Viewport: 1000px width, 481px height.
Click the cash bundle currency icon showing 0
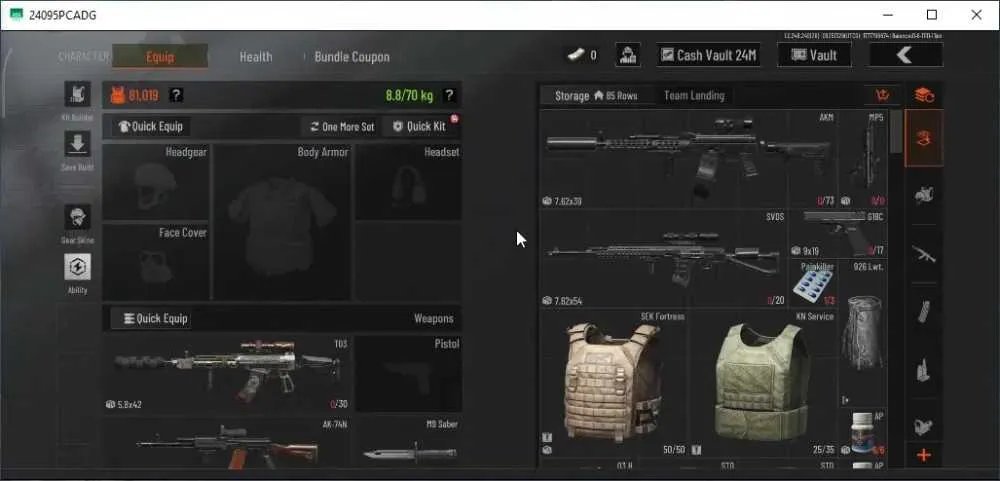tap(575, 55)
